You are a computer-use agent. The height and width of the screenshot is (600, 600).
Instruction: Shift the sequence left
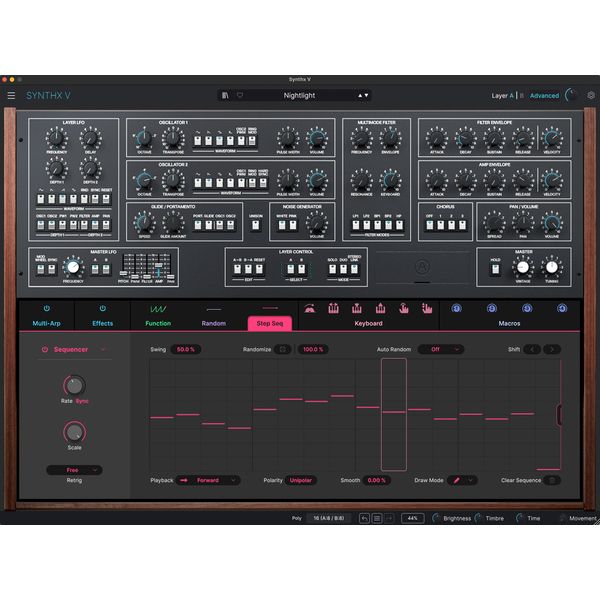pos(532,349)
